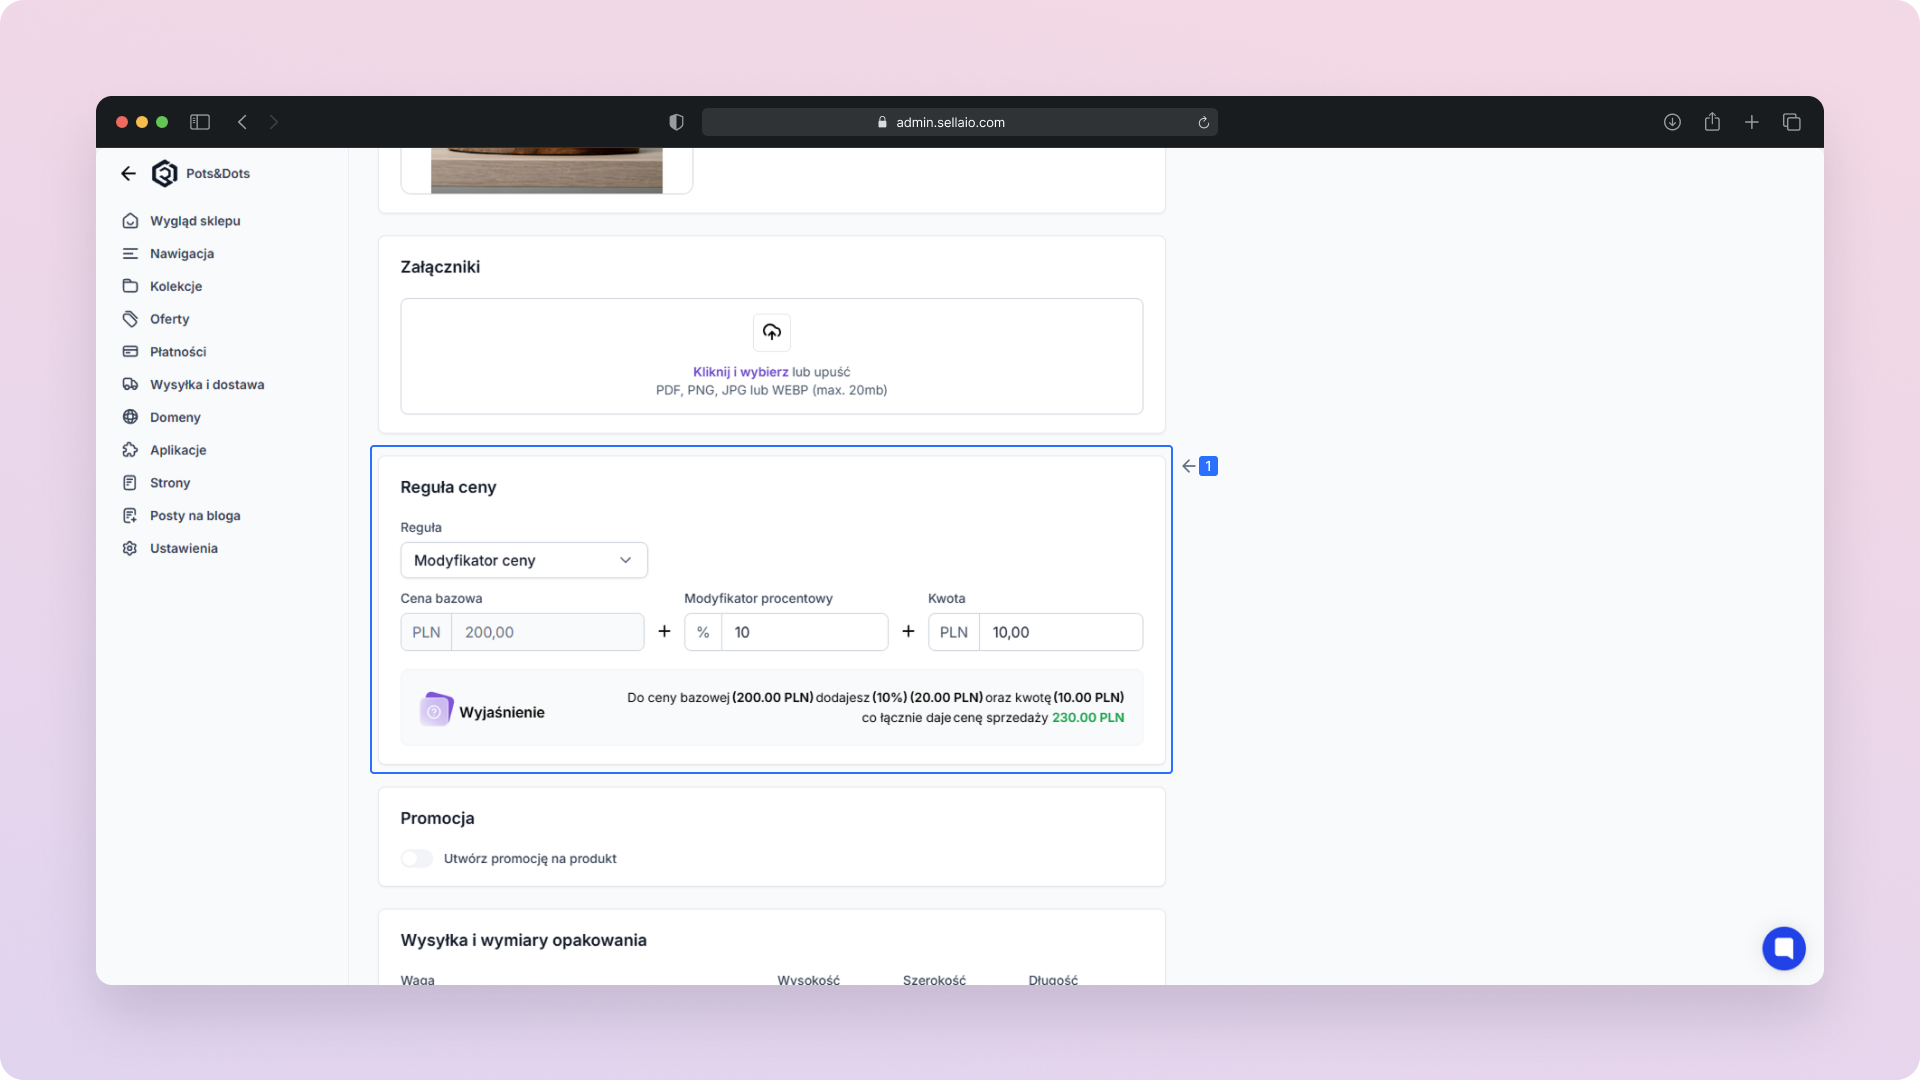Click the Ustawienia gear icon
Screen dimensions: 1920x1080
tap(130, 548)
